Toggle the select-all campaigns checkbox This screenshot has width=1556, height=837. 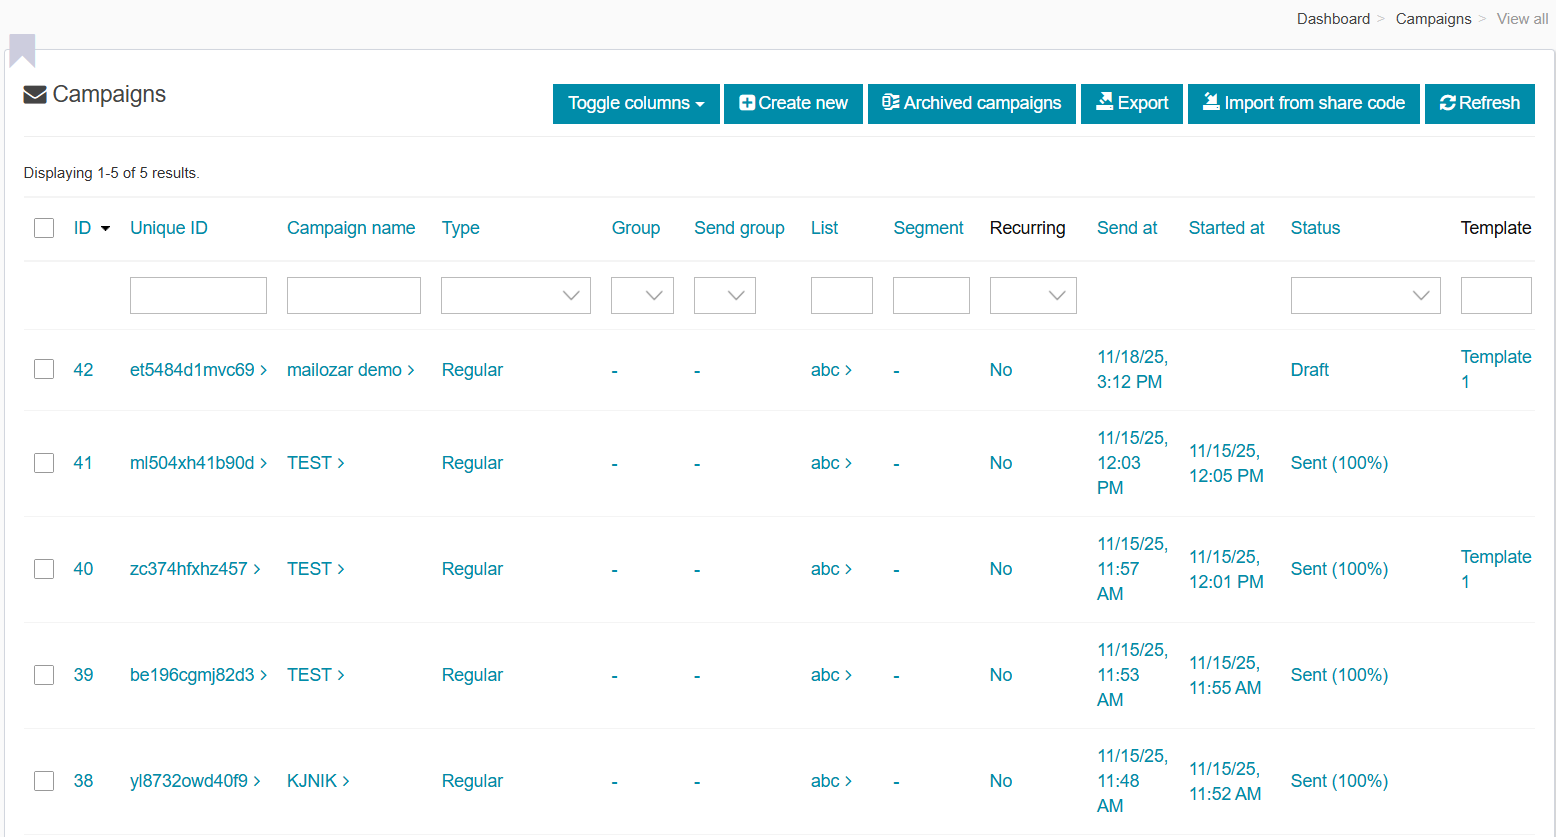click(44, 228)
